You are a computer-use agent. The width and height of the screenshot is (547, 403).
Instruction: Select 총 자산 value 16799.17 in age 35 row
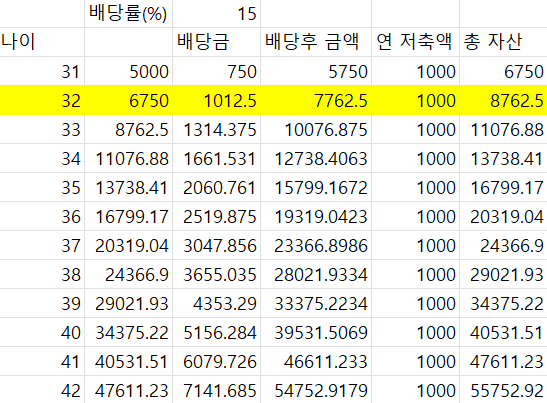(x=503, y=187)
